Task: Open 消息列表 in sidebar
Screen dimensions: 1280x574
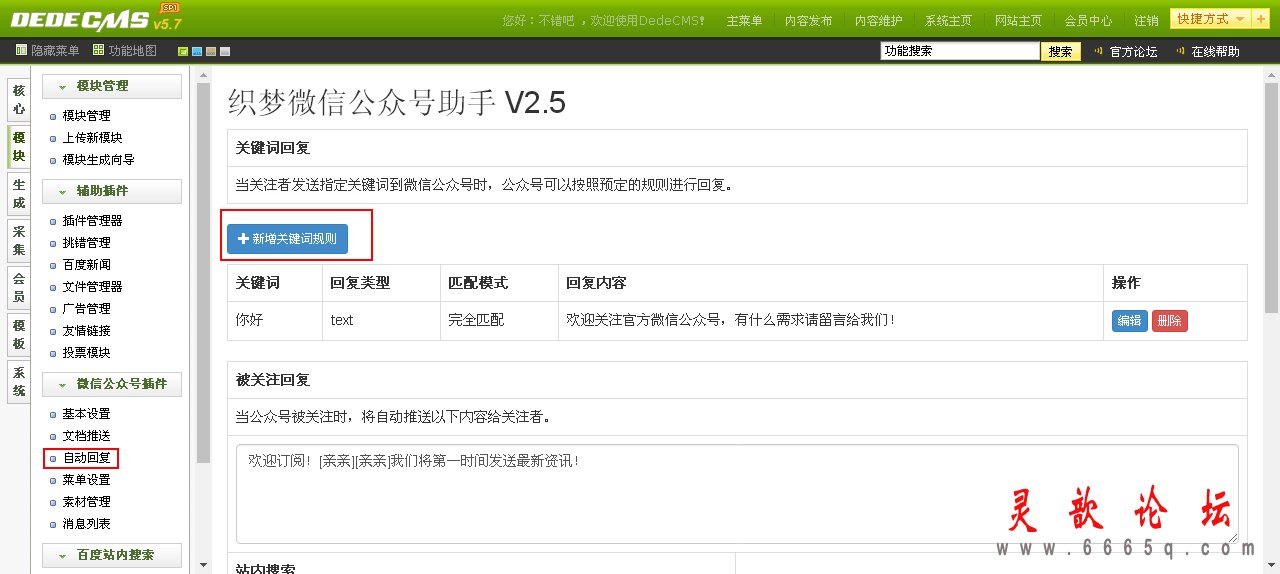Action: (86, 524)
